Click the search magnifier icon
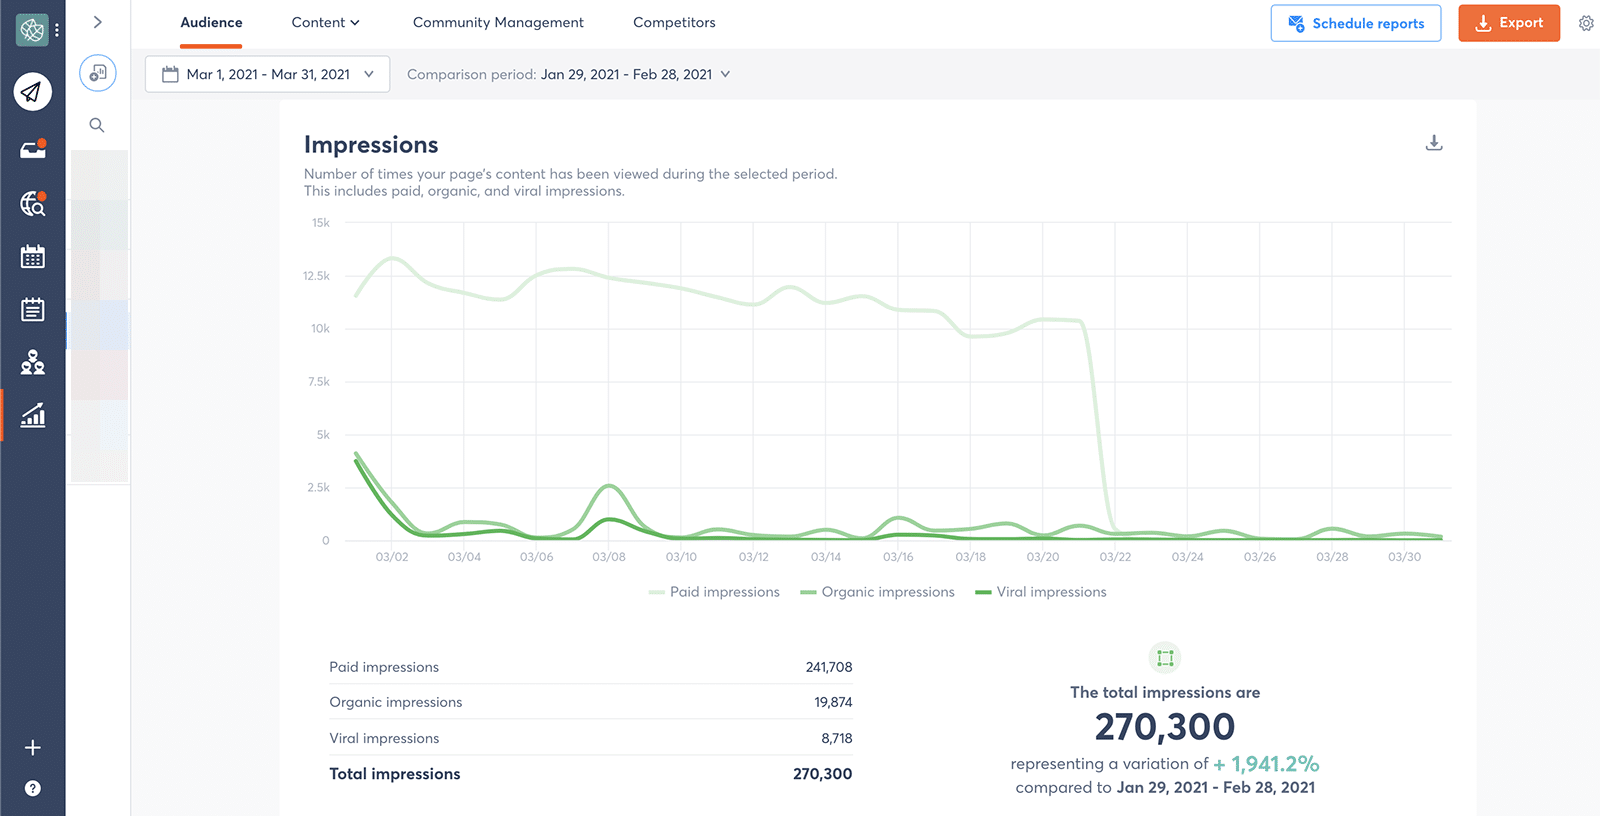The width and height of the screenshot is (1600, 816). pos(97,125)
